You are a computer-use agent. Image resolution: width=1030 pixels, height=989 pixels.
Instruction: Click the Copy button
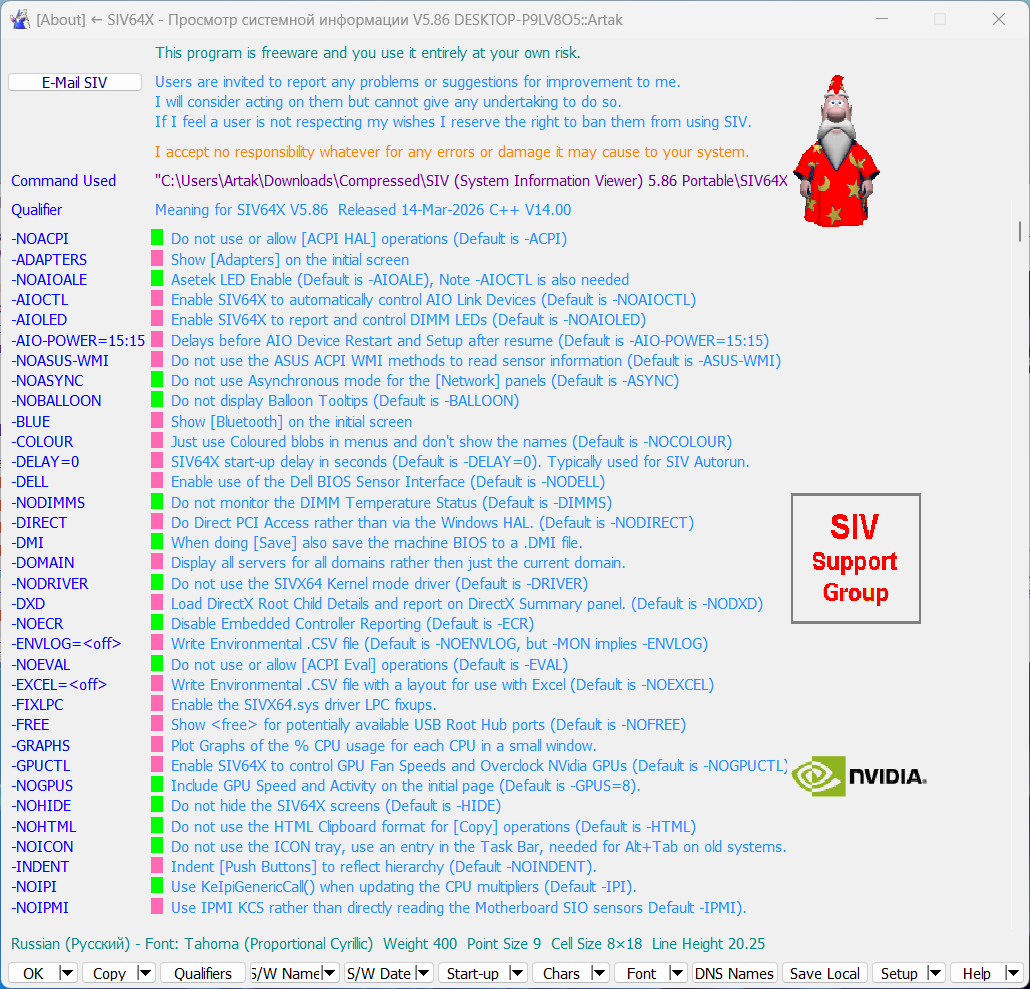[110, 973]
